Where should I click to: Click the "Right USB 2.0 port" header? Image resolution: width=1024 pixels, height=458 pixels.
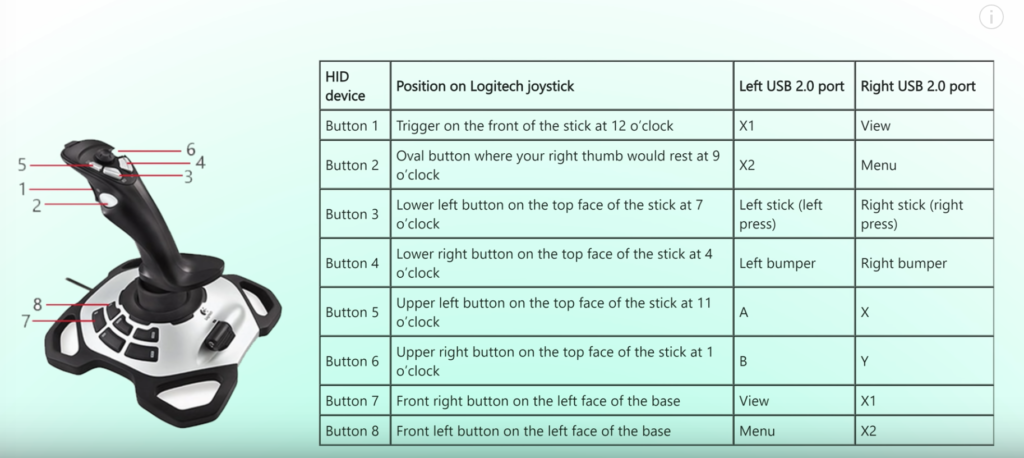[x=924, y=86]
